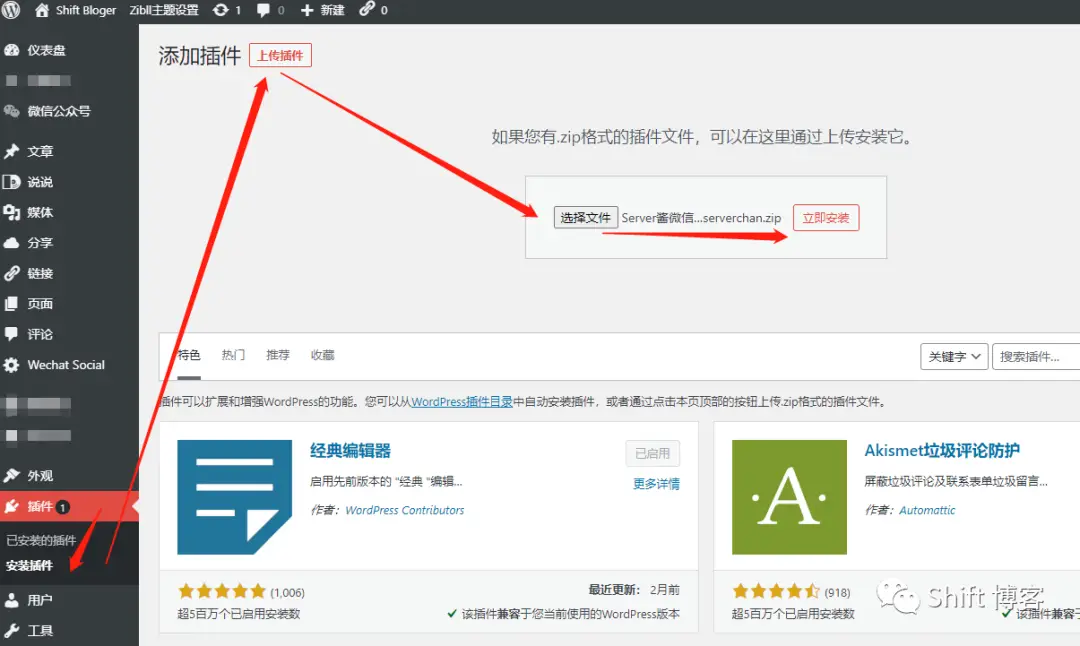Viewport: 1080px width, 646px height.
Task: Open Wechat Social settings via its gear icon
Action: [12, 364]
